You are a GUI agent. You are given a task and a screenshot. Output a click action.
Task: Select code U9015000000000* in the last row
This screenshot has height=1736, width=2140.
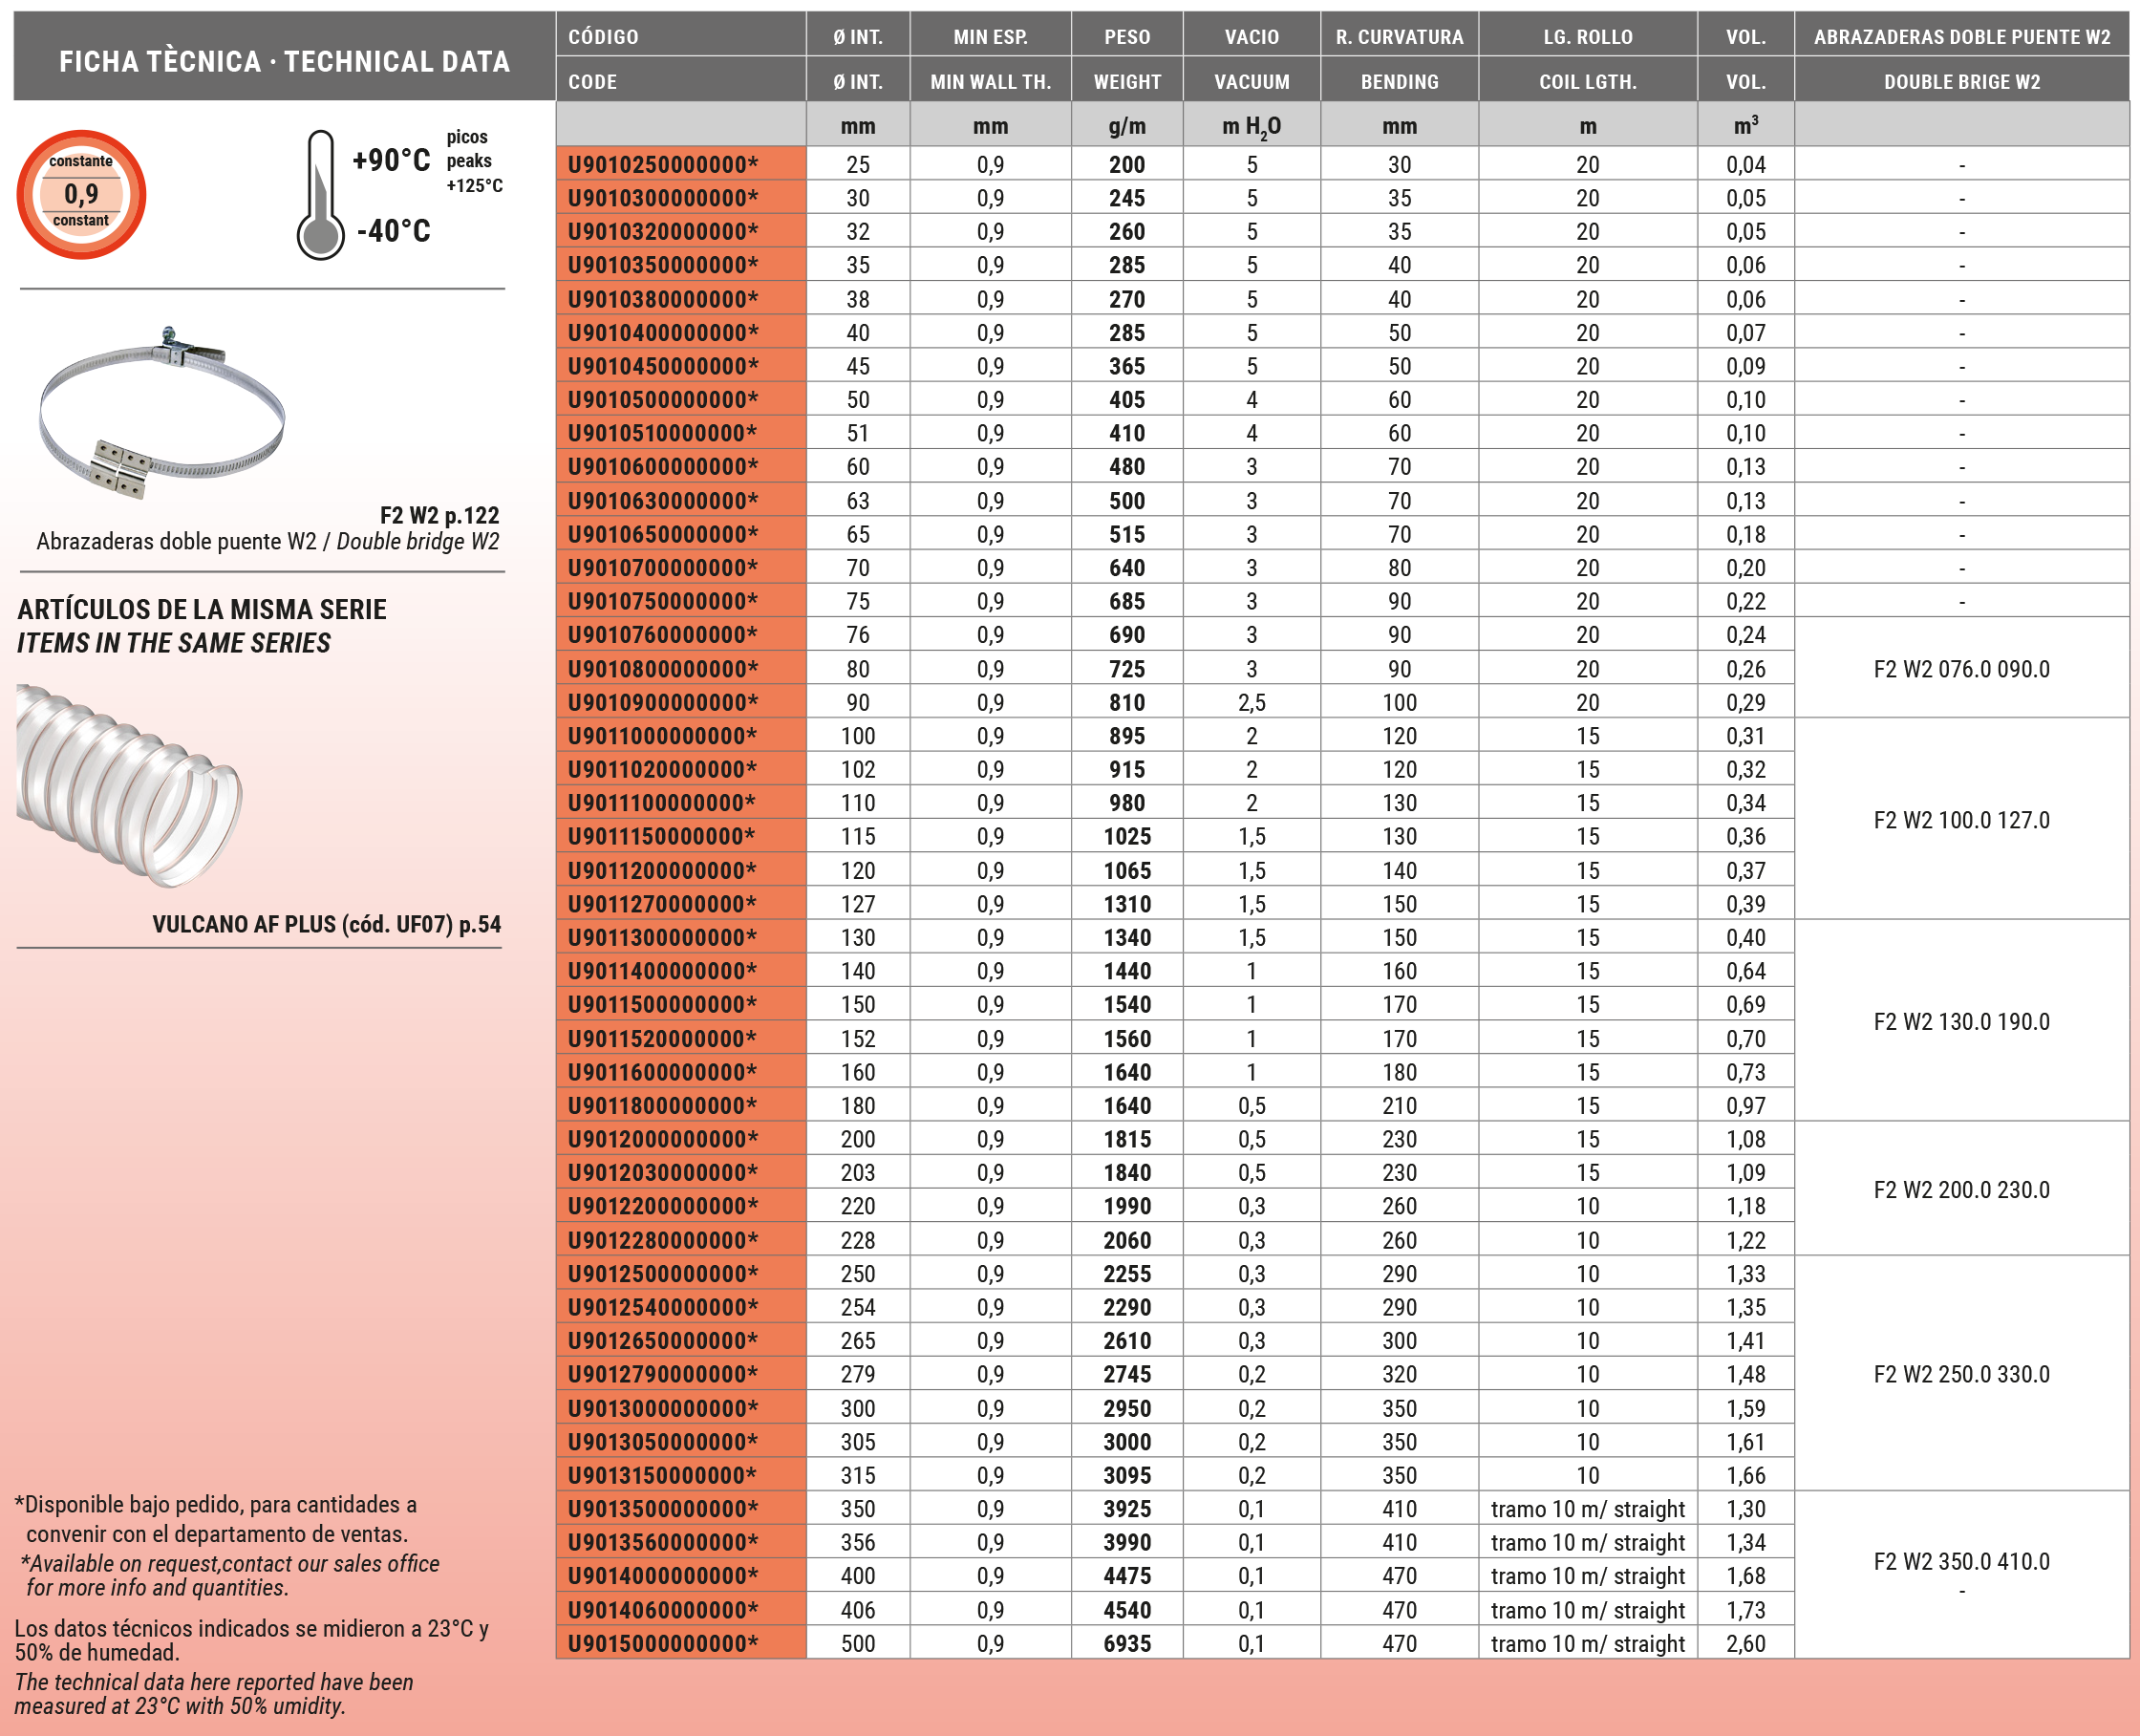click(663, 1643)
